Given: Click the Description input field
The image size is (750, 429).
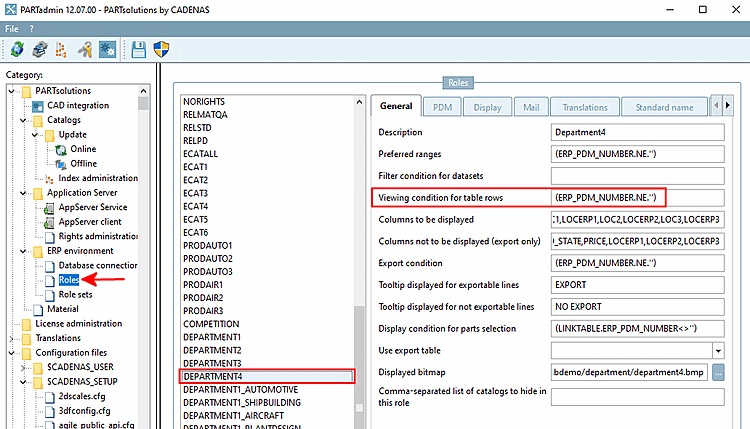Looking at the screenshot, I should (x=637, y=132).
